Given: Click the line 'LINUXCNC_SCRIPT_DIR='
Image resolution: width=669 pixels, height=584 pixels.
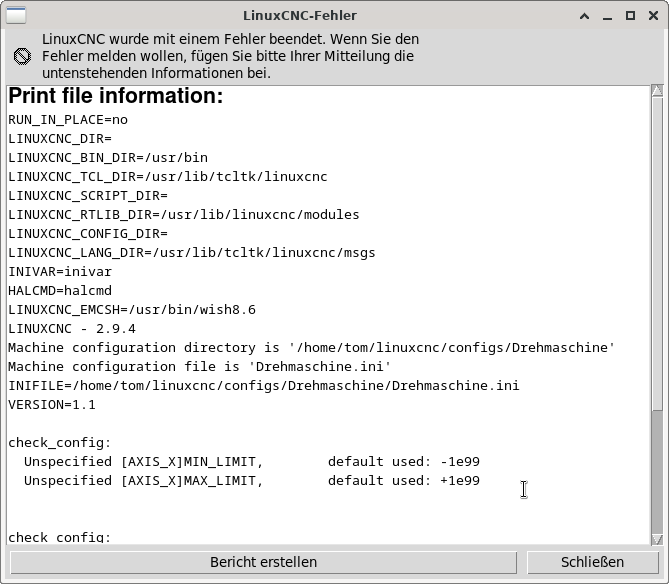Looking at the screenshot, I should [88, 196].
